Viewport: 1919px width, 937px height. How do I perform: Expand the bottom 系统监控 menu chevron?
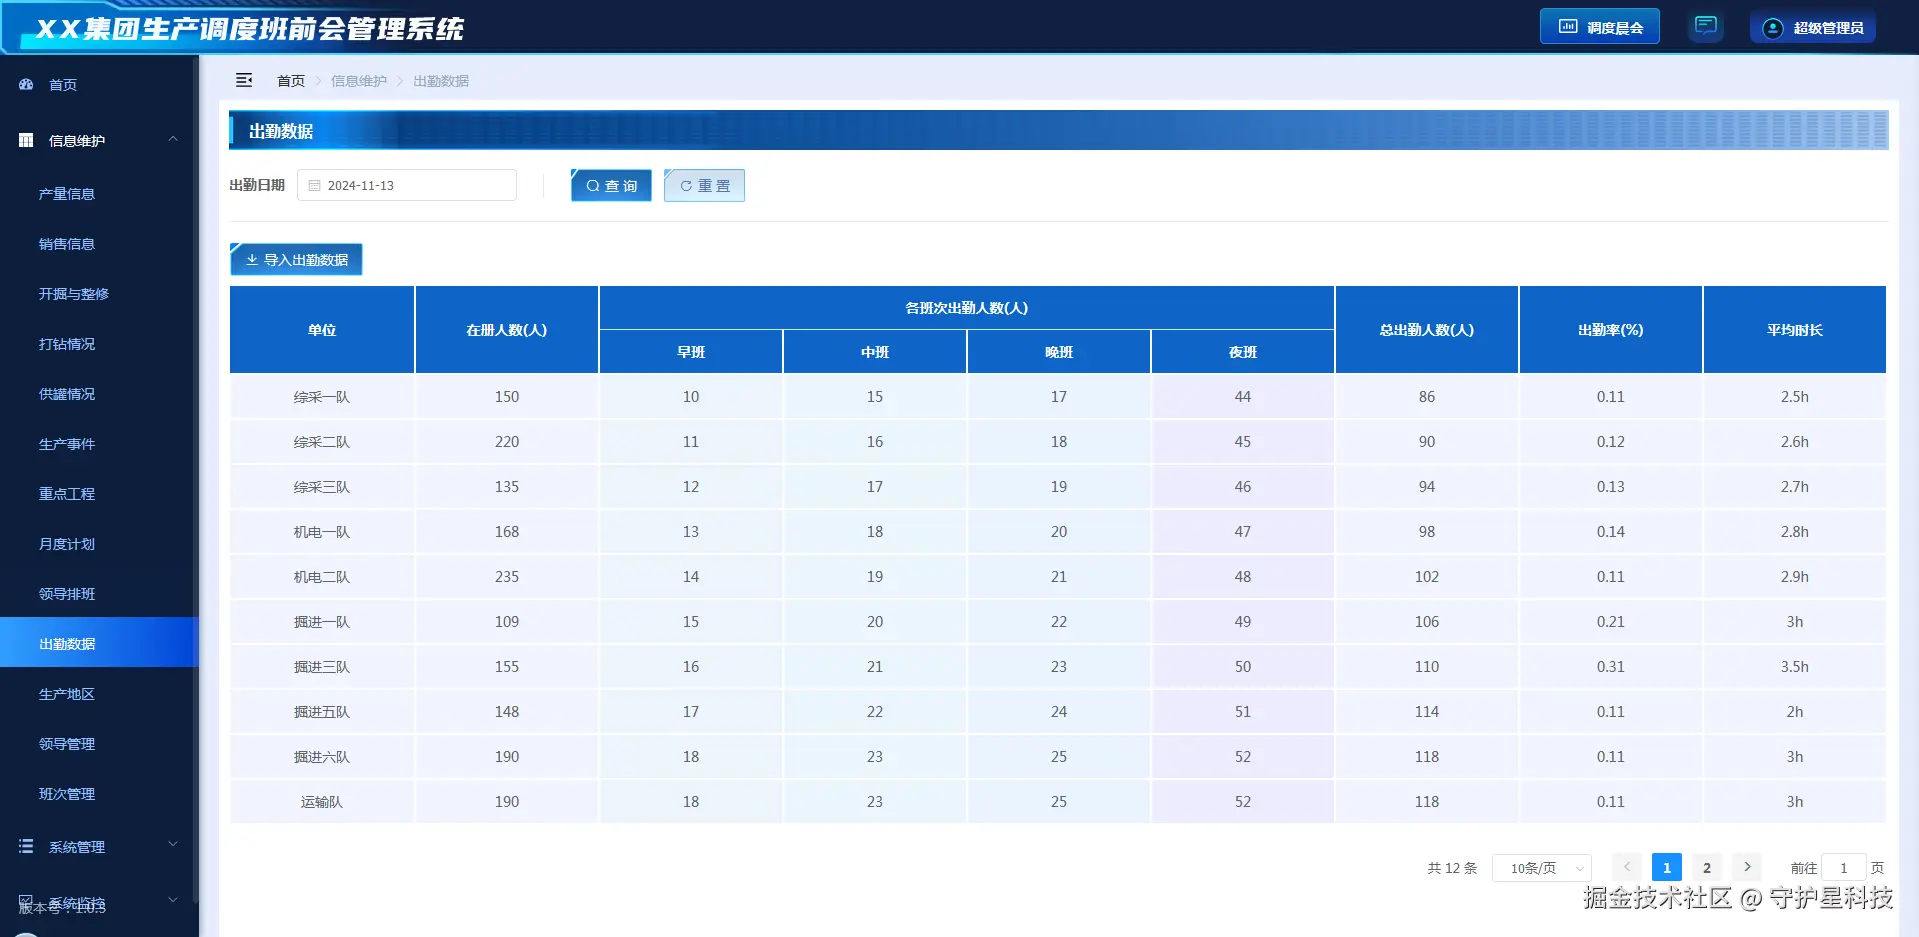pyautogui.click(x=173, y=900)
